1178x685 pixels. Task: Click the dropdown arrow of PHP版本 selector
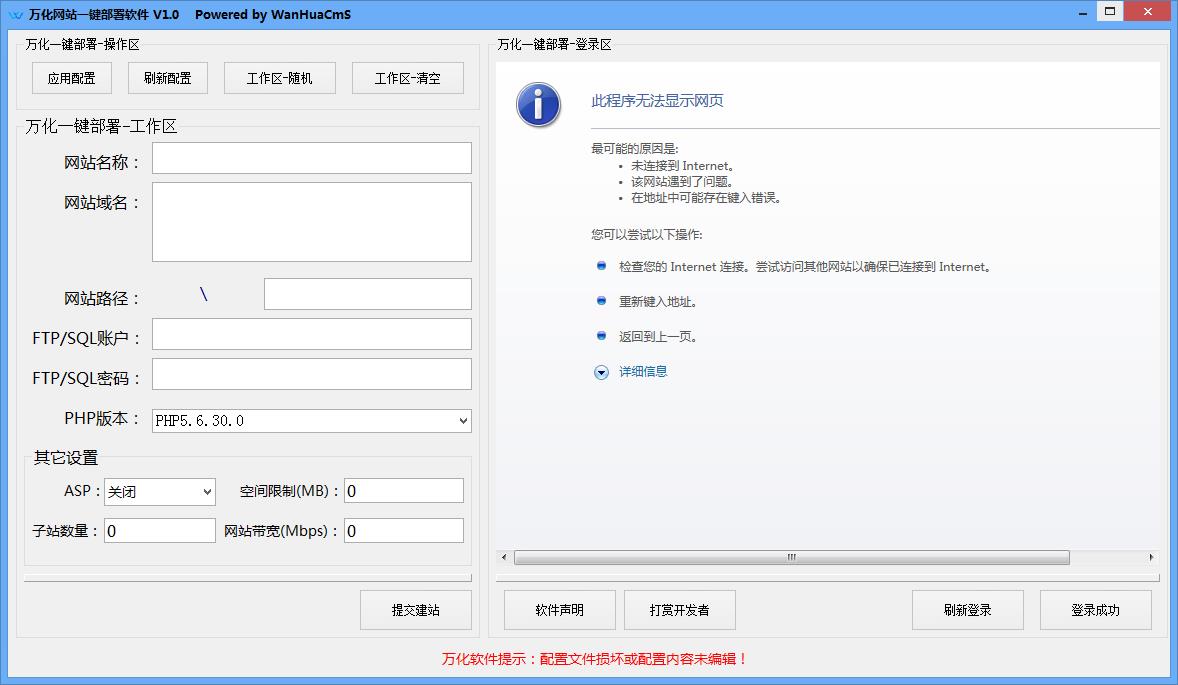[x=463, y=420]
